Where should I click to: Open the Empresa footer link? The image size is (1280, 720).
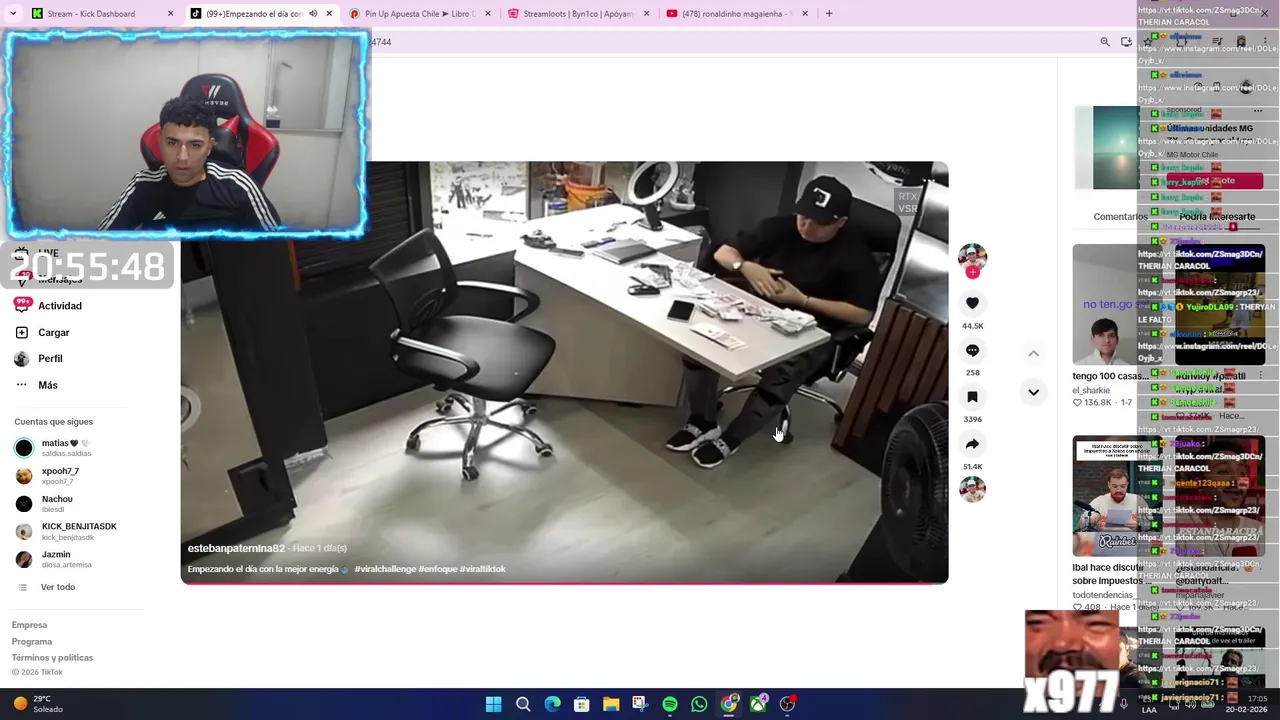coord(29,625)
